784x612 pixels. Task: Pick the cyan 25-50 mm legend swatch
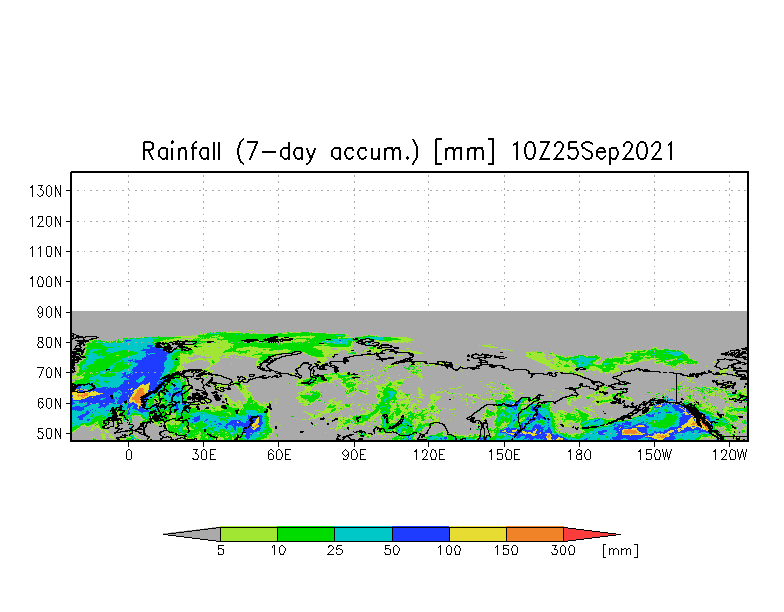point(364,534)
